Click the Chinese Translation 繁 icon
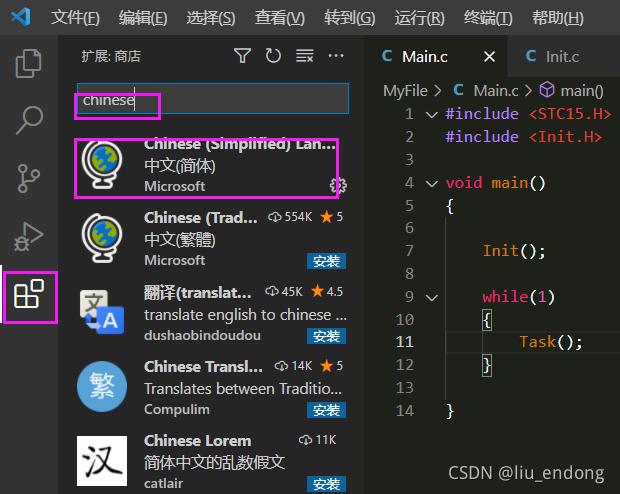This screenshot has width=620, height=494. click(102, 386)
